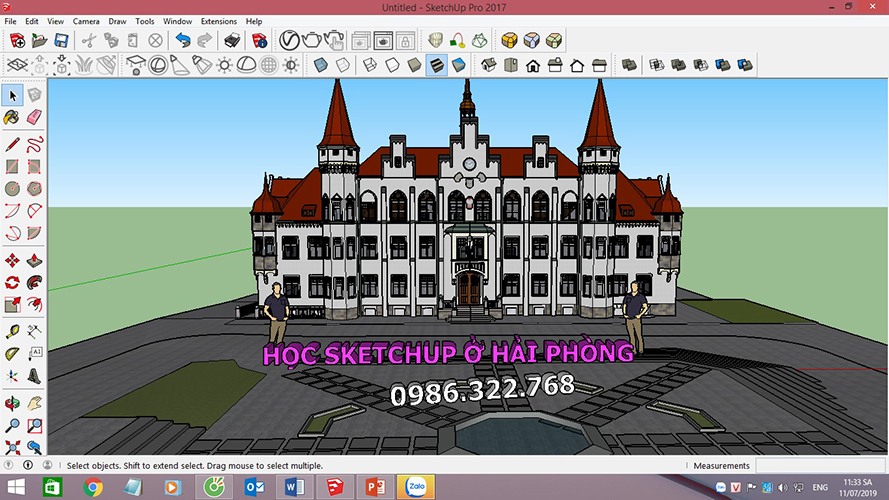Open the Extensions menu
This screenshot has height=500, width=889.
[x=219, y=21]
